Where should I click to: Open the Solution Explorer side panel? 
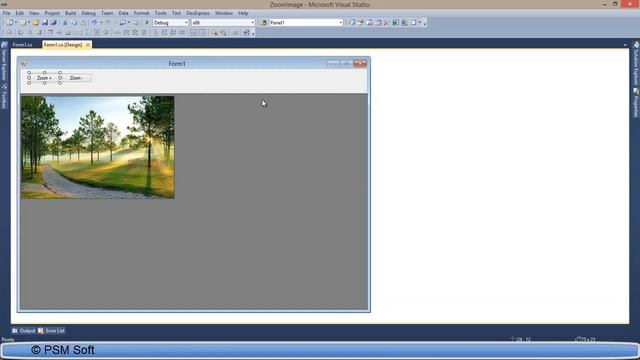pos(636,63)
